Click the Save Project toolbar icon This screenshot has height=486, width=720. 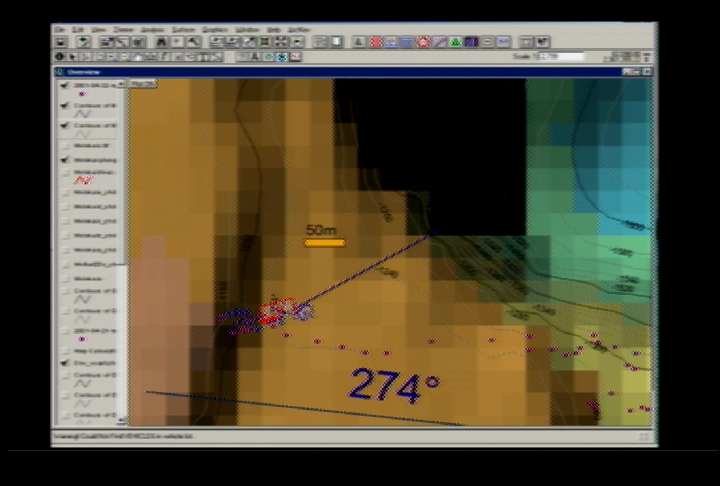(x=61, y=42)
